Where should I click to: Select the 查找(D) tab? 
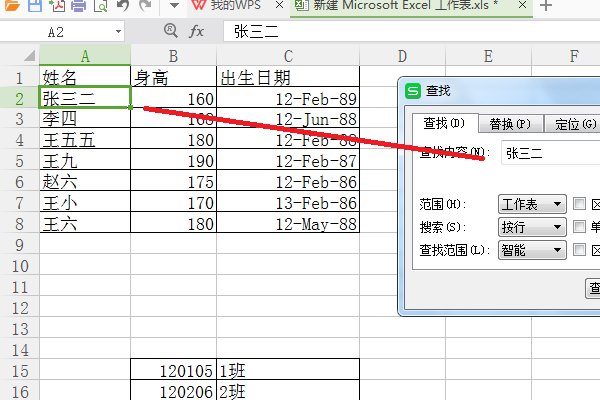[x=445, y=123]
